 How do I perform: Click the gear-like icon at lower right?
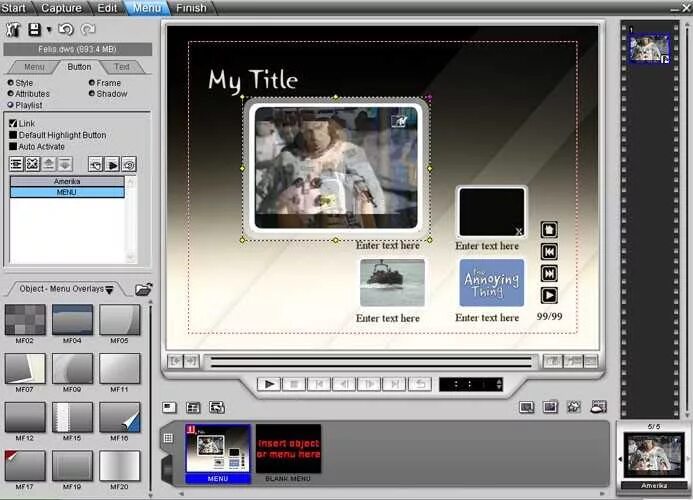pyautogui.click(x=574, y=407)
